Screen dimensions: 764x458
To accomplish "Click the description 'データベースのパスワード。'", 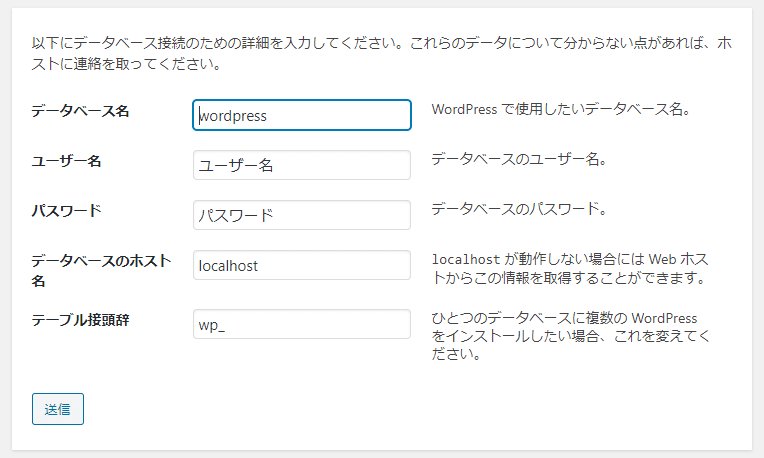I will click(519, 209).
